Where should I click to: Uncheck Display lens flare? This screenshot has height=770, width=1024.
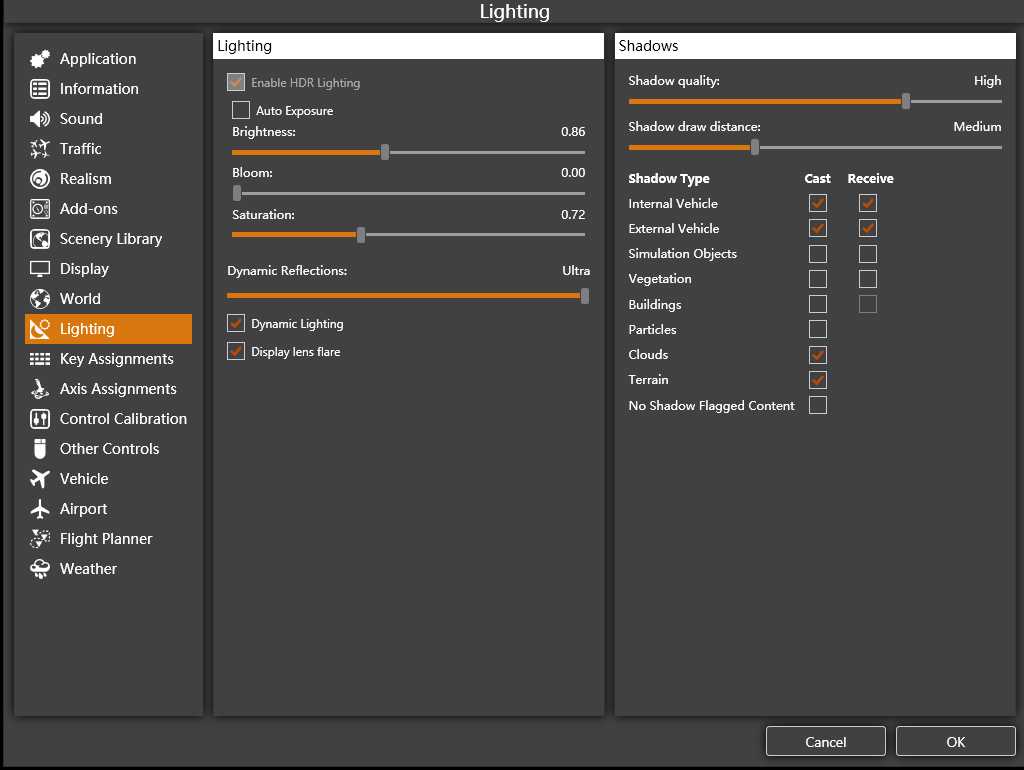pos(236,351)
